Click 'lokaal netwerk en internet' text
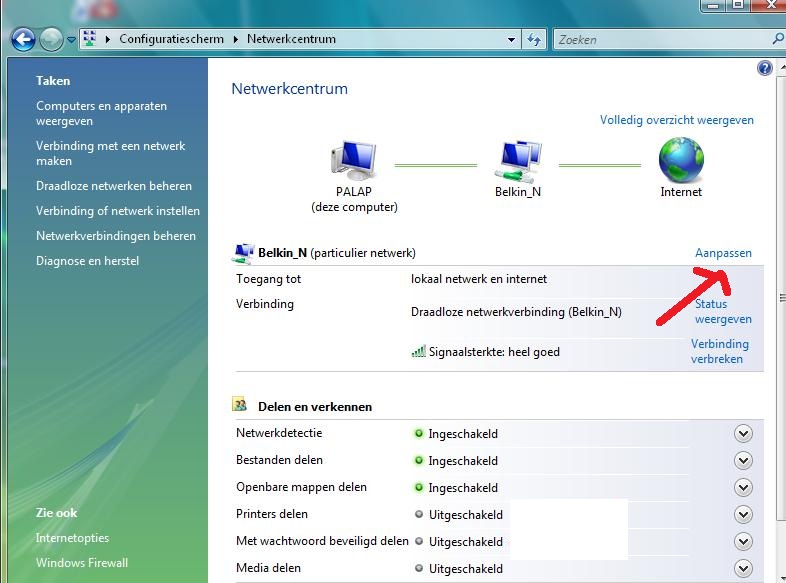Image resolution: width=786 pixels, height=583 pixels. coord(479,279)
